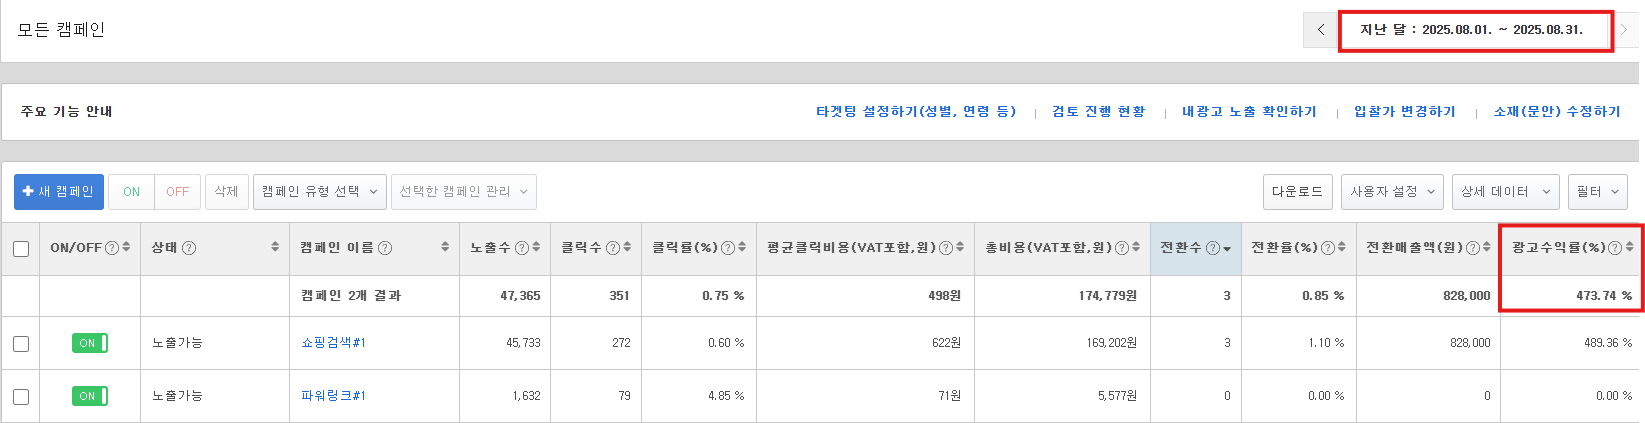Click the help icon next to 클릭수
The width and height of the screenshot is (1645, 423).
point(613,247)
